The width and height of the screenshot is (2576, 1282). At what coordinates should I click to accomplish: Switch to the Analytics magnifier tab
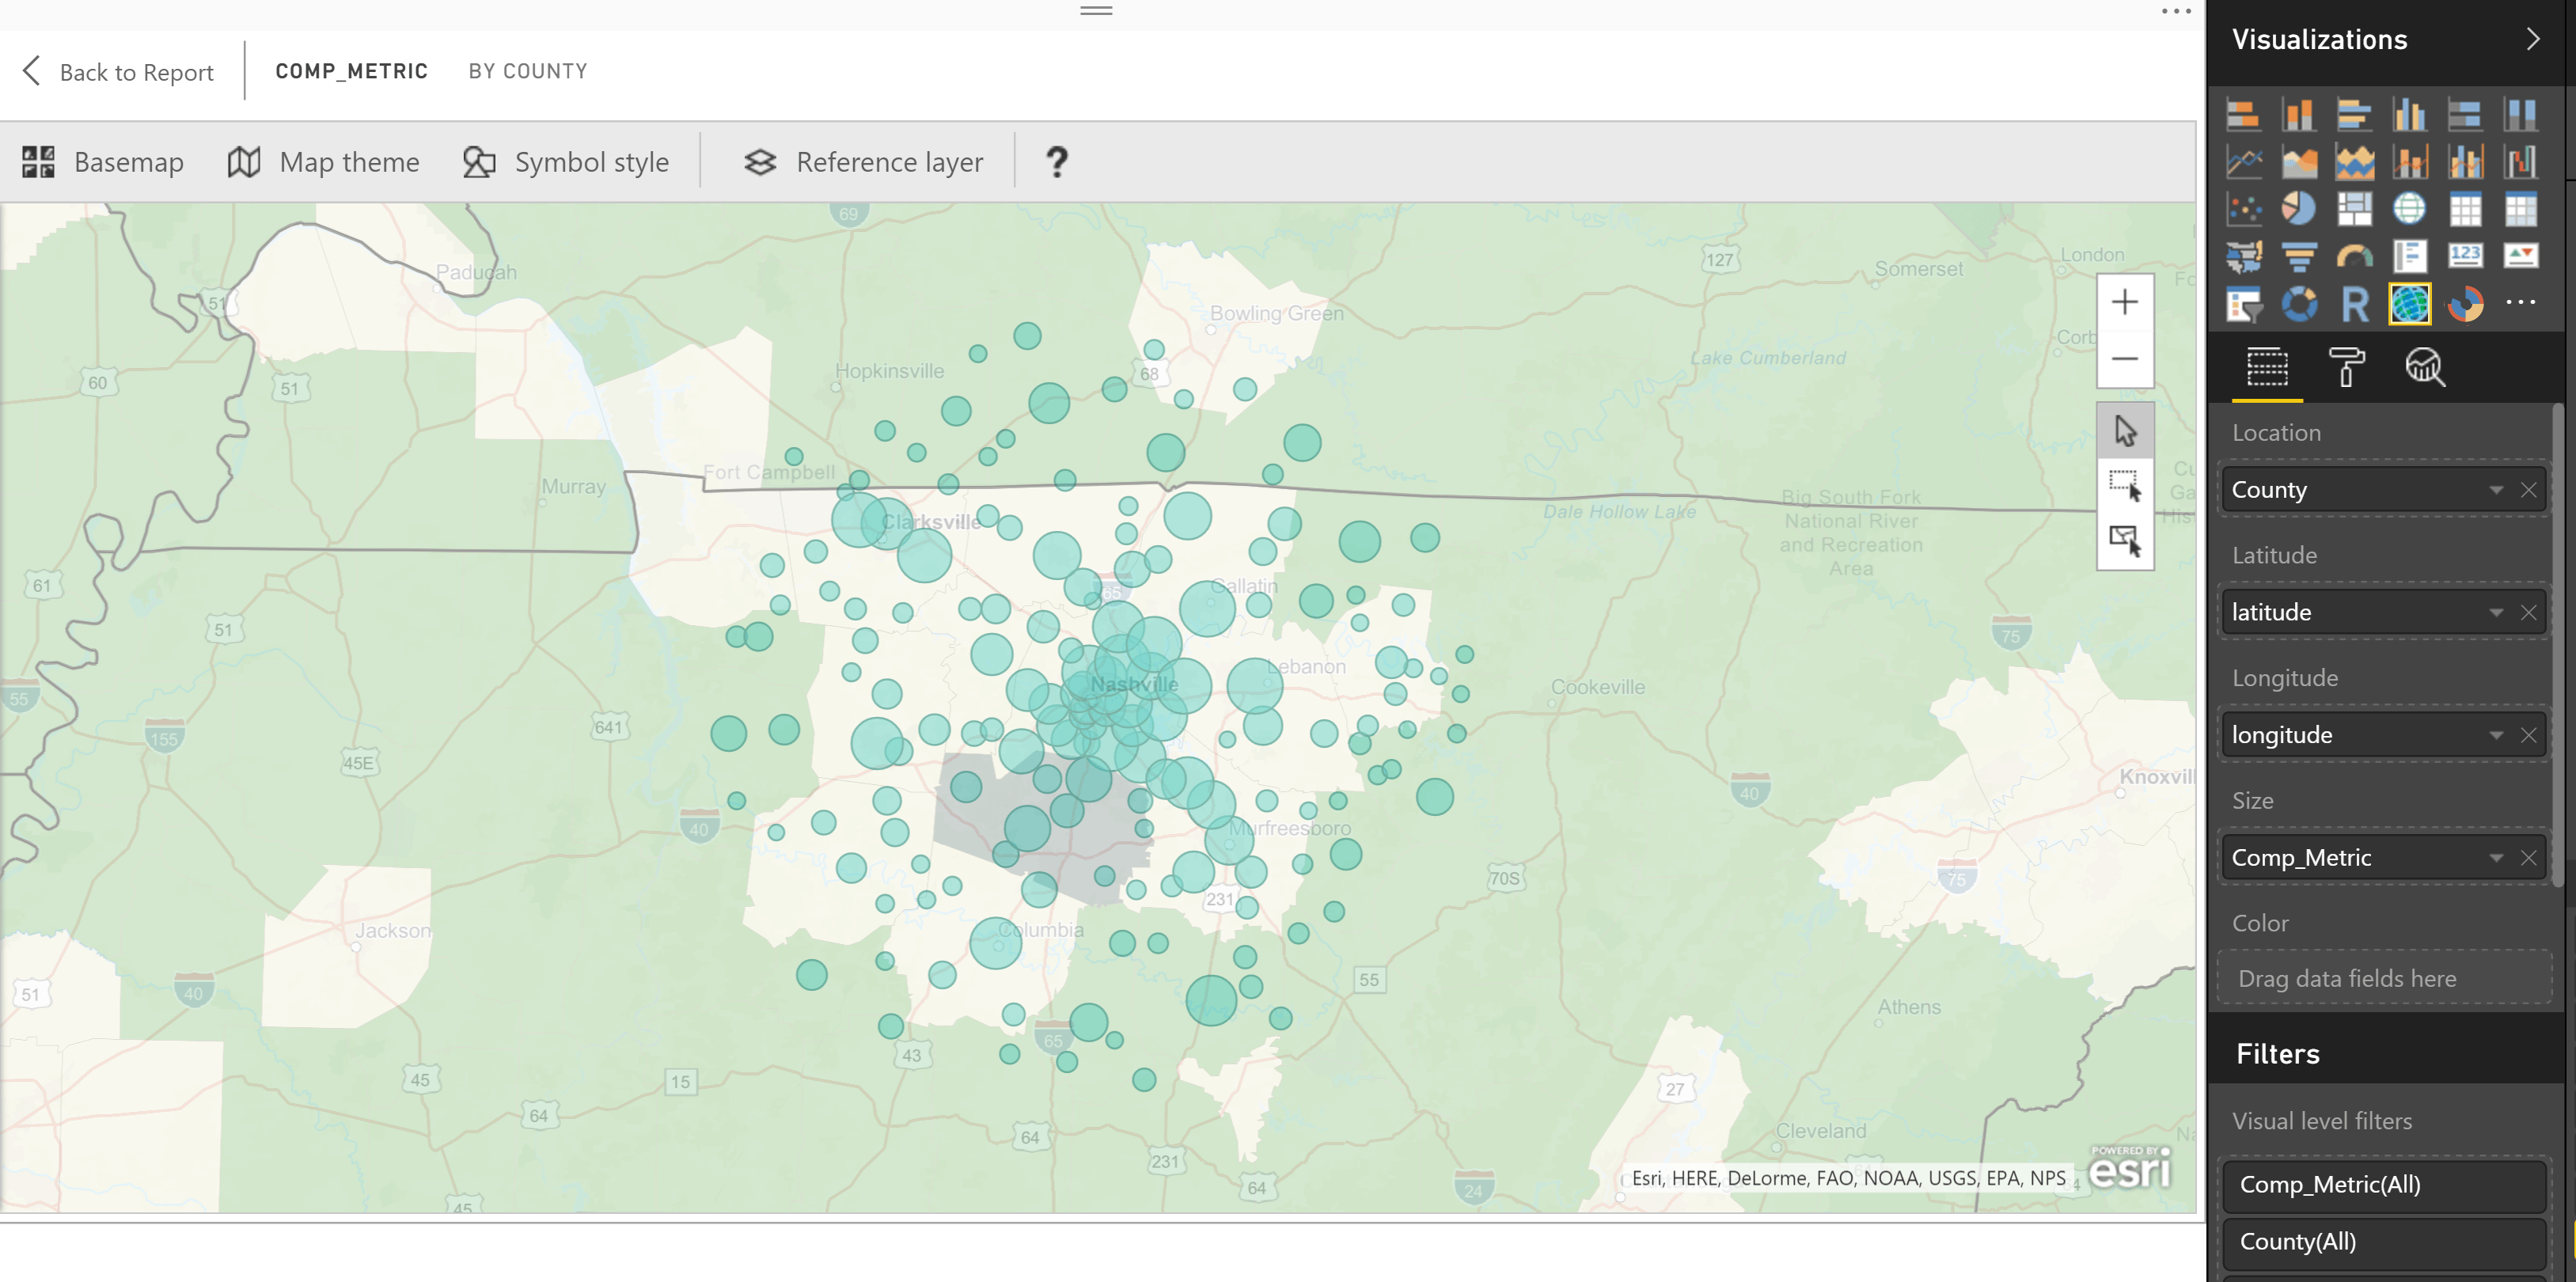[2424, 367]
